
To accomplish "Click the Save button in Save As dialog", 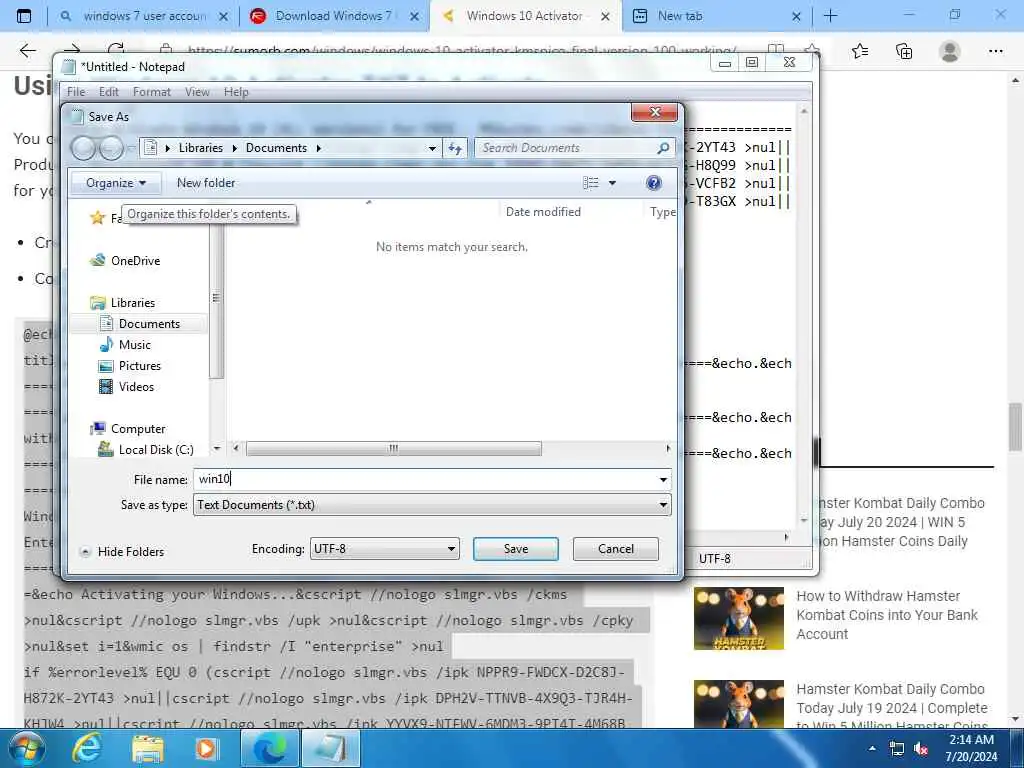I will click(x=515, y=549).
